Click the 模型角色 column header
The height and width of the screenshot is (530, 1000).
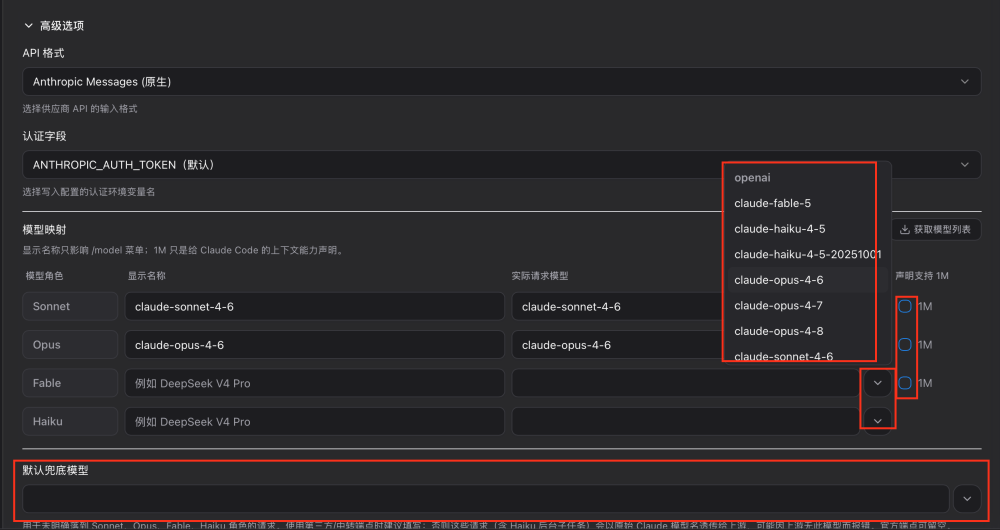45,276
